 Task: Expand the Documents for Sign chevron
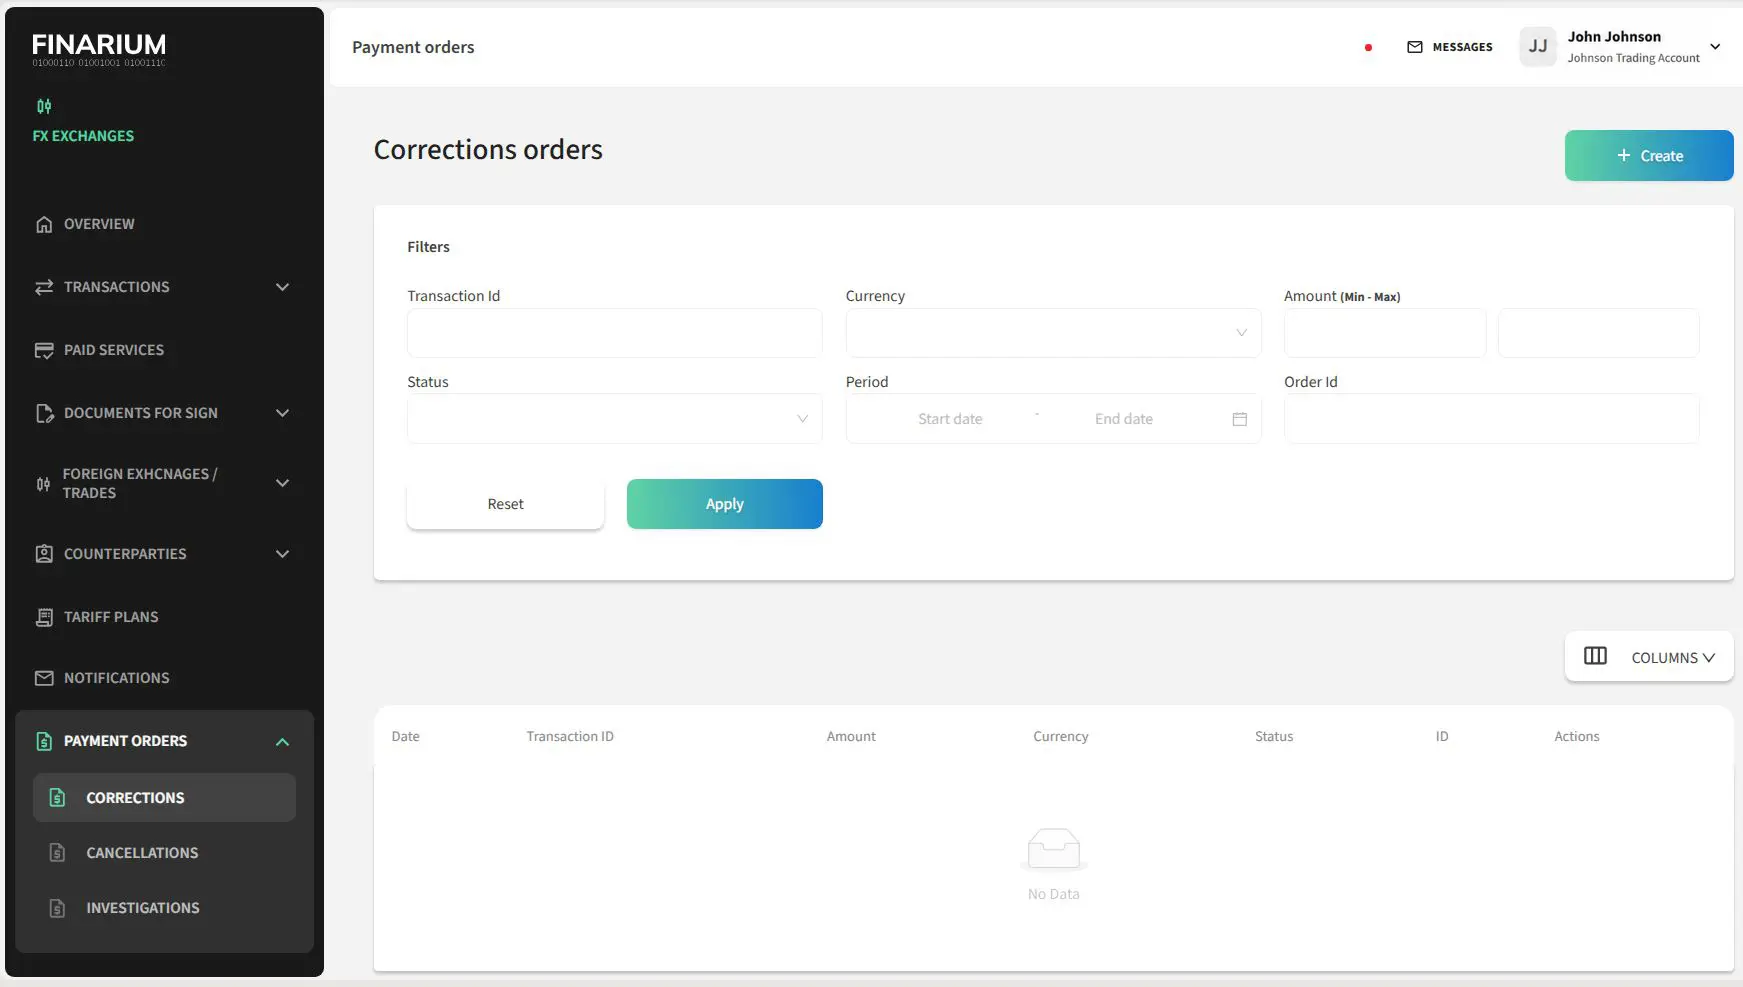coord(282,413)
